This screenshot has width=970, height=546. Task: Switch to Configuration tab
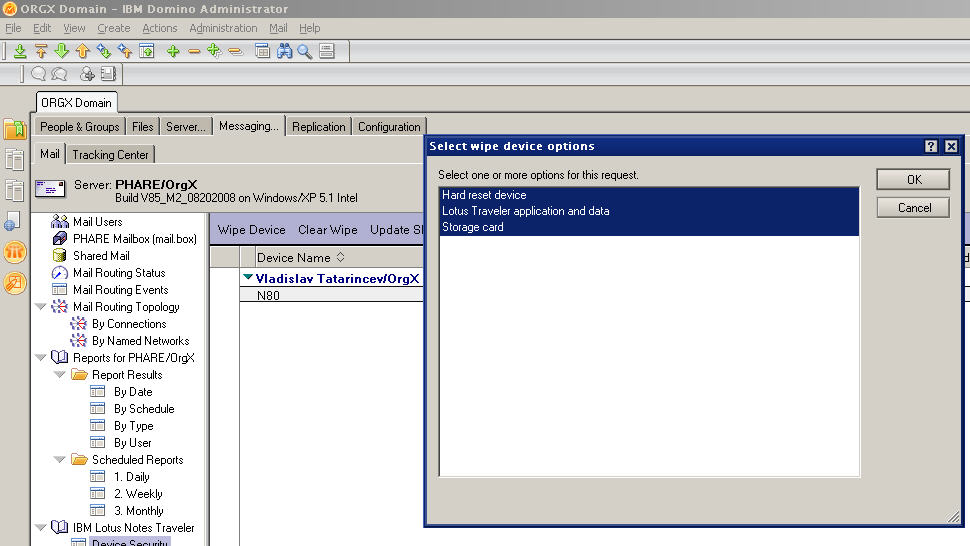[x=389, y=127]
